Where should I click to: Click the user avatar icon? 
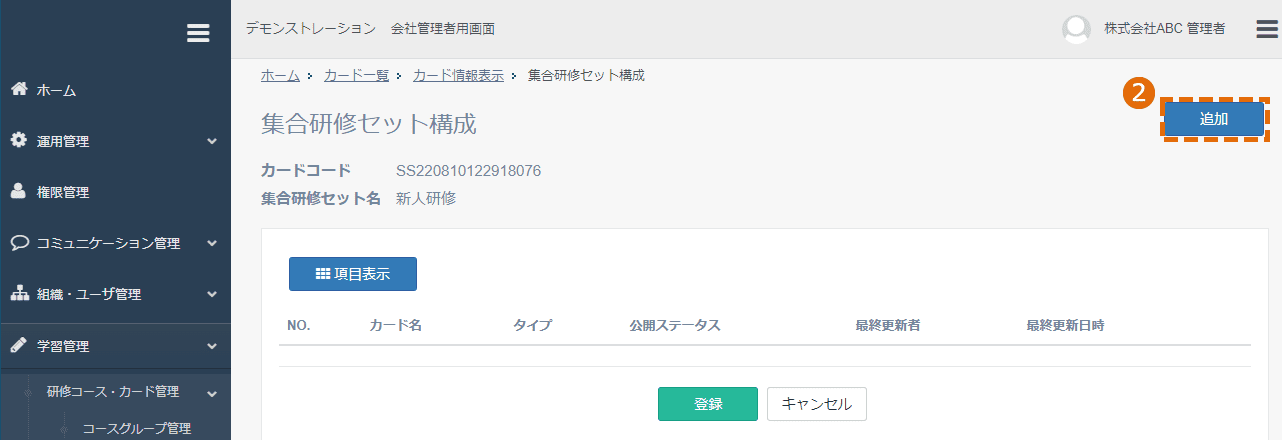(x=1076, y=29)
